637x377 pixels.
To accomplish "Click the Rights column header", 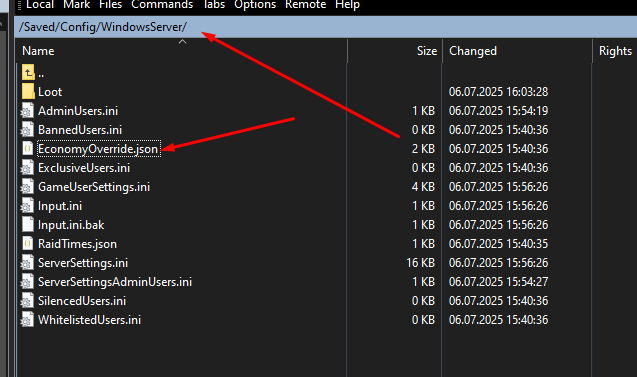I will pos(615,51).
